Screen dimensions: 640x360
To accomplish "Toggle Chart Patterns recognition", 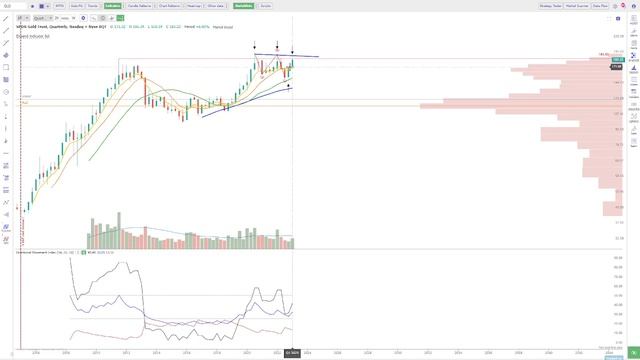I will [169, 6].
